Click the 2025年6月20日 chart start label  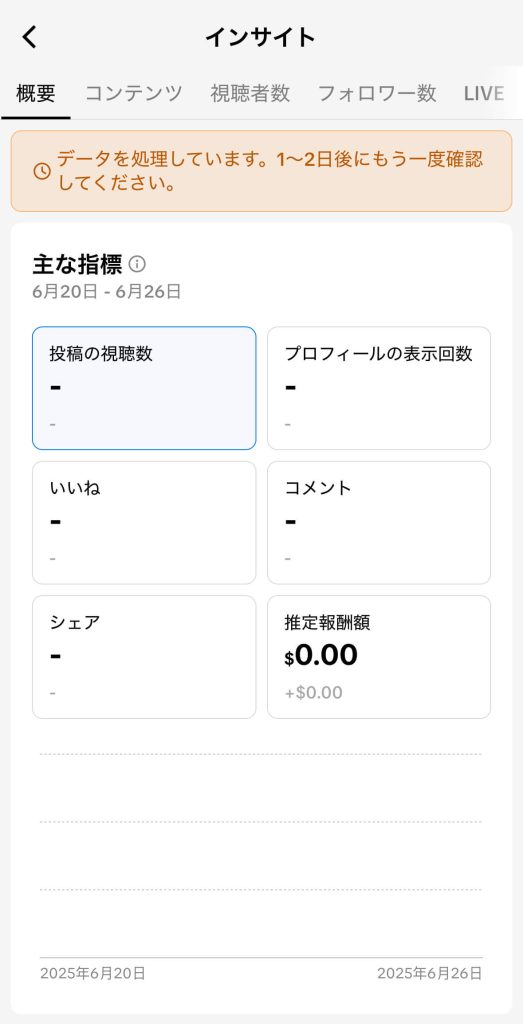[x=93, y=974]
